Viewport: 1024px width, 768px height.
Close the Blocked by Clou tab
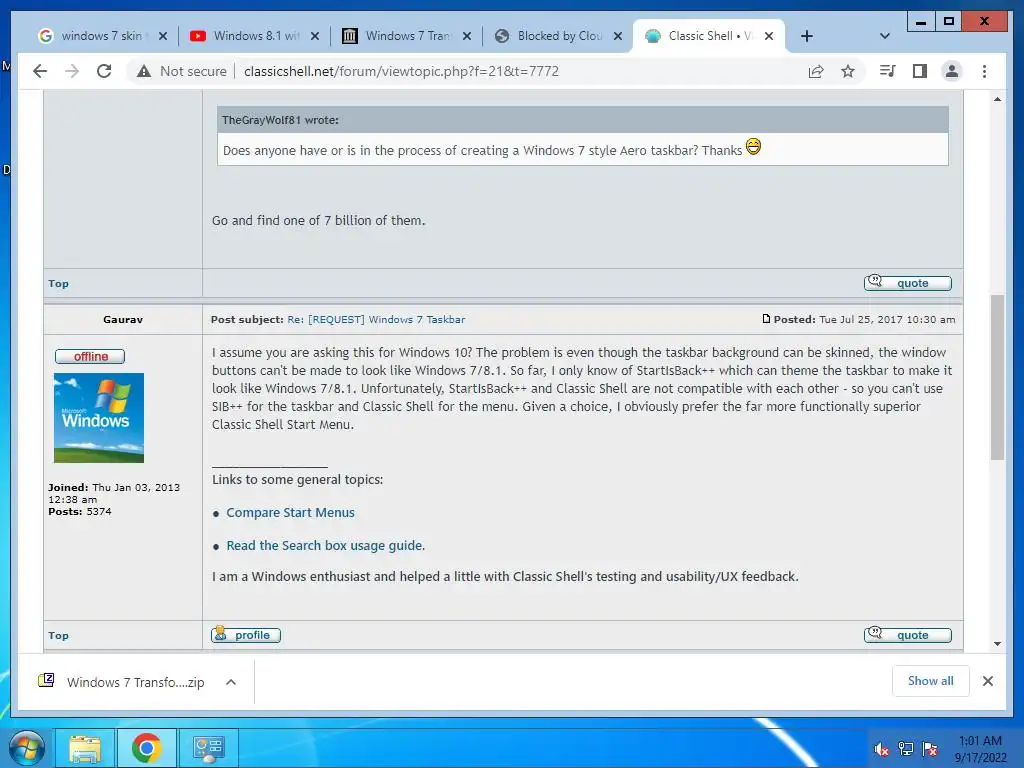click(x=618, y=36)
